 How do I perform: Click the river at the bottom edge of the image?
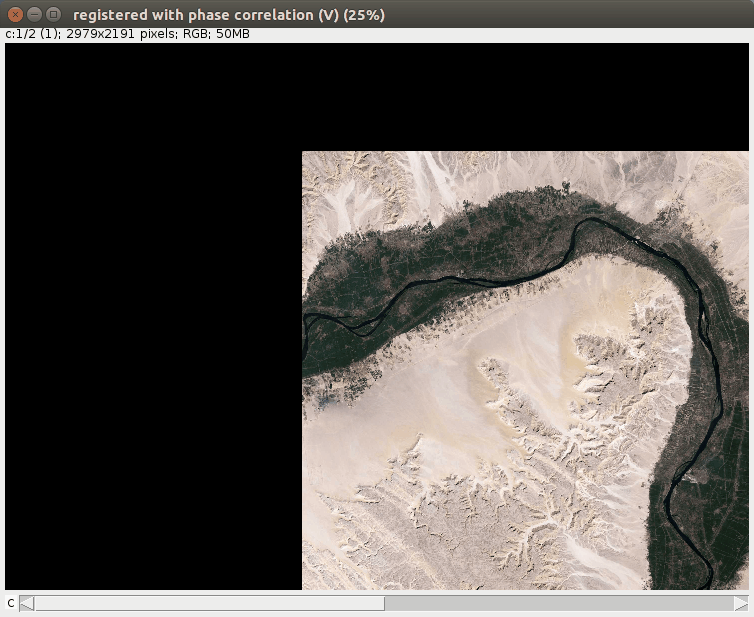pyautogui.click(x=711, y=584)
